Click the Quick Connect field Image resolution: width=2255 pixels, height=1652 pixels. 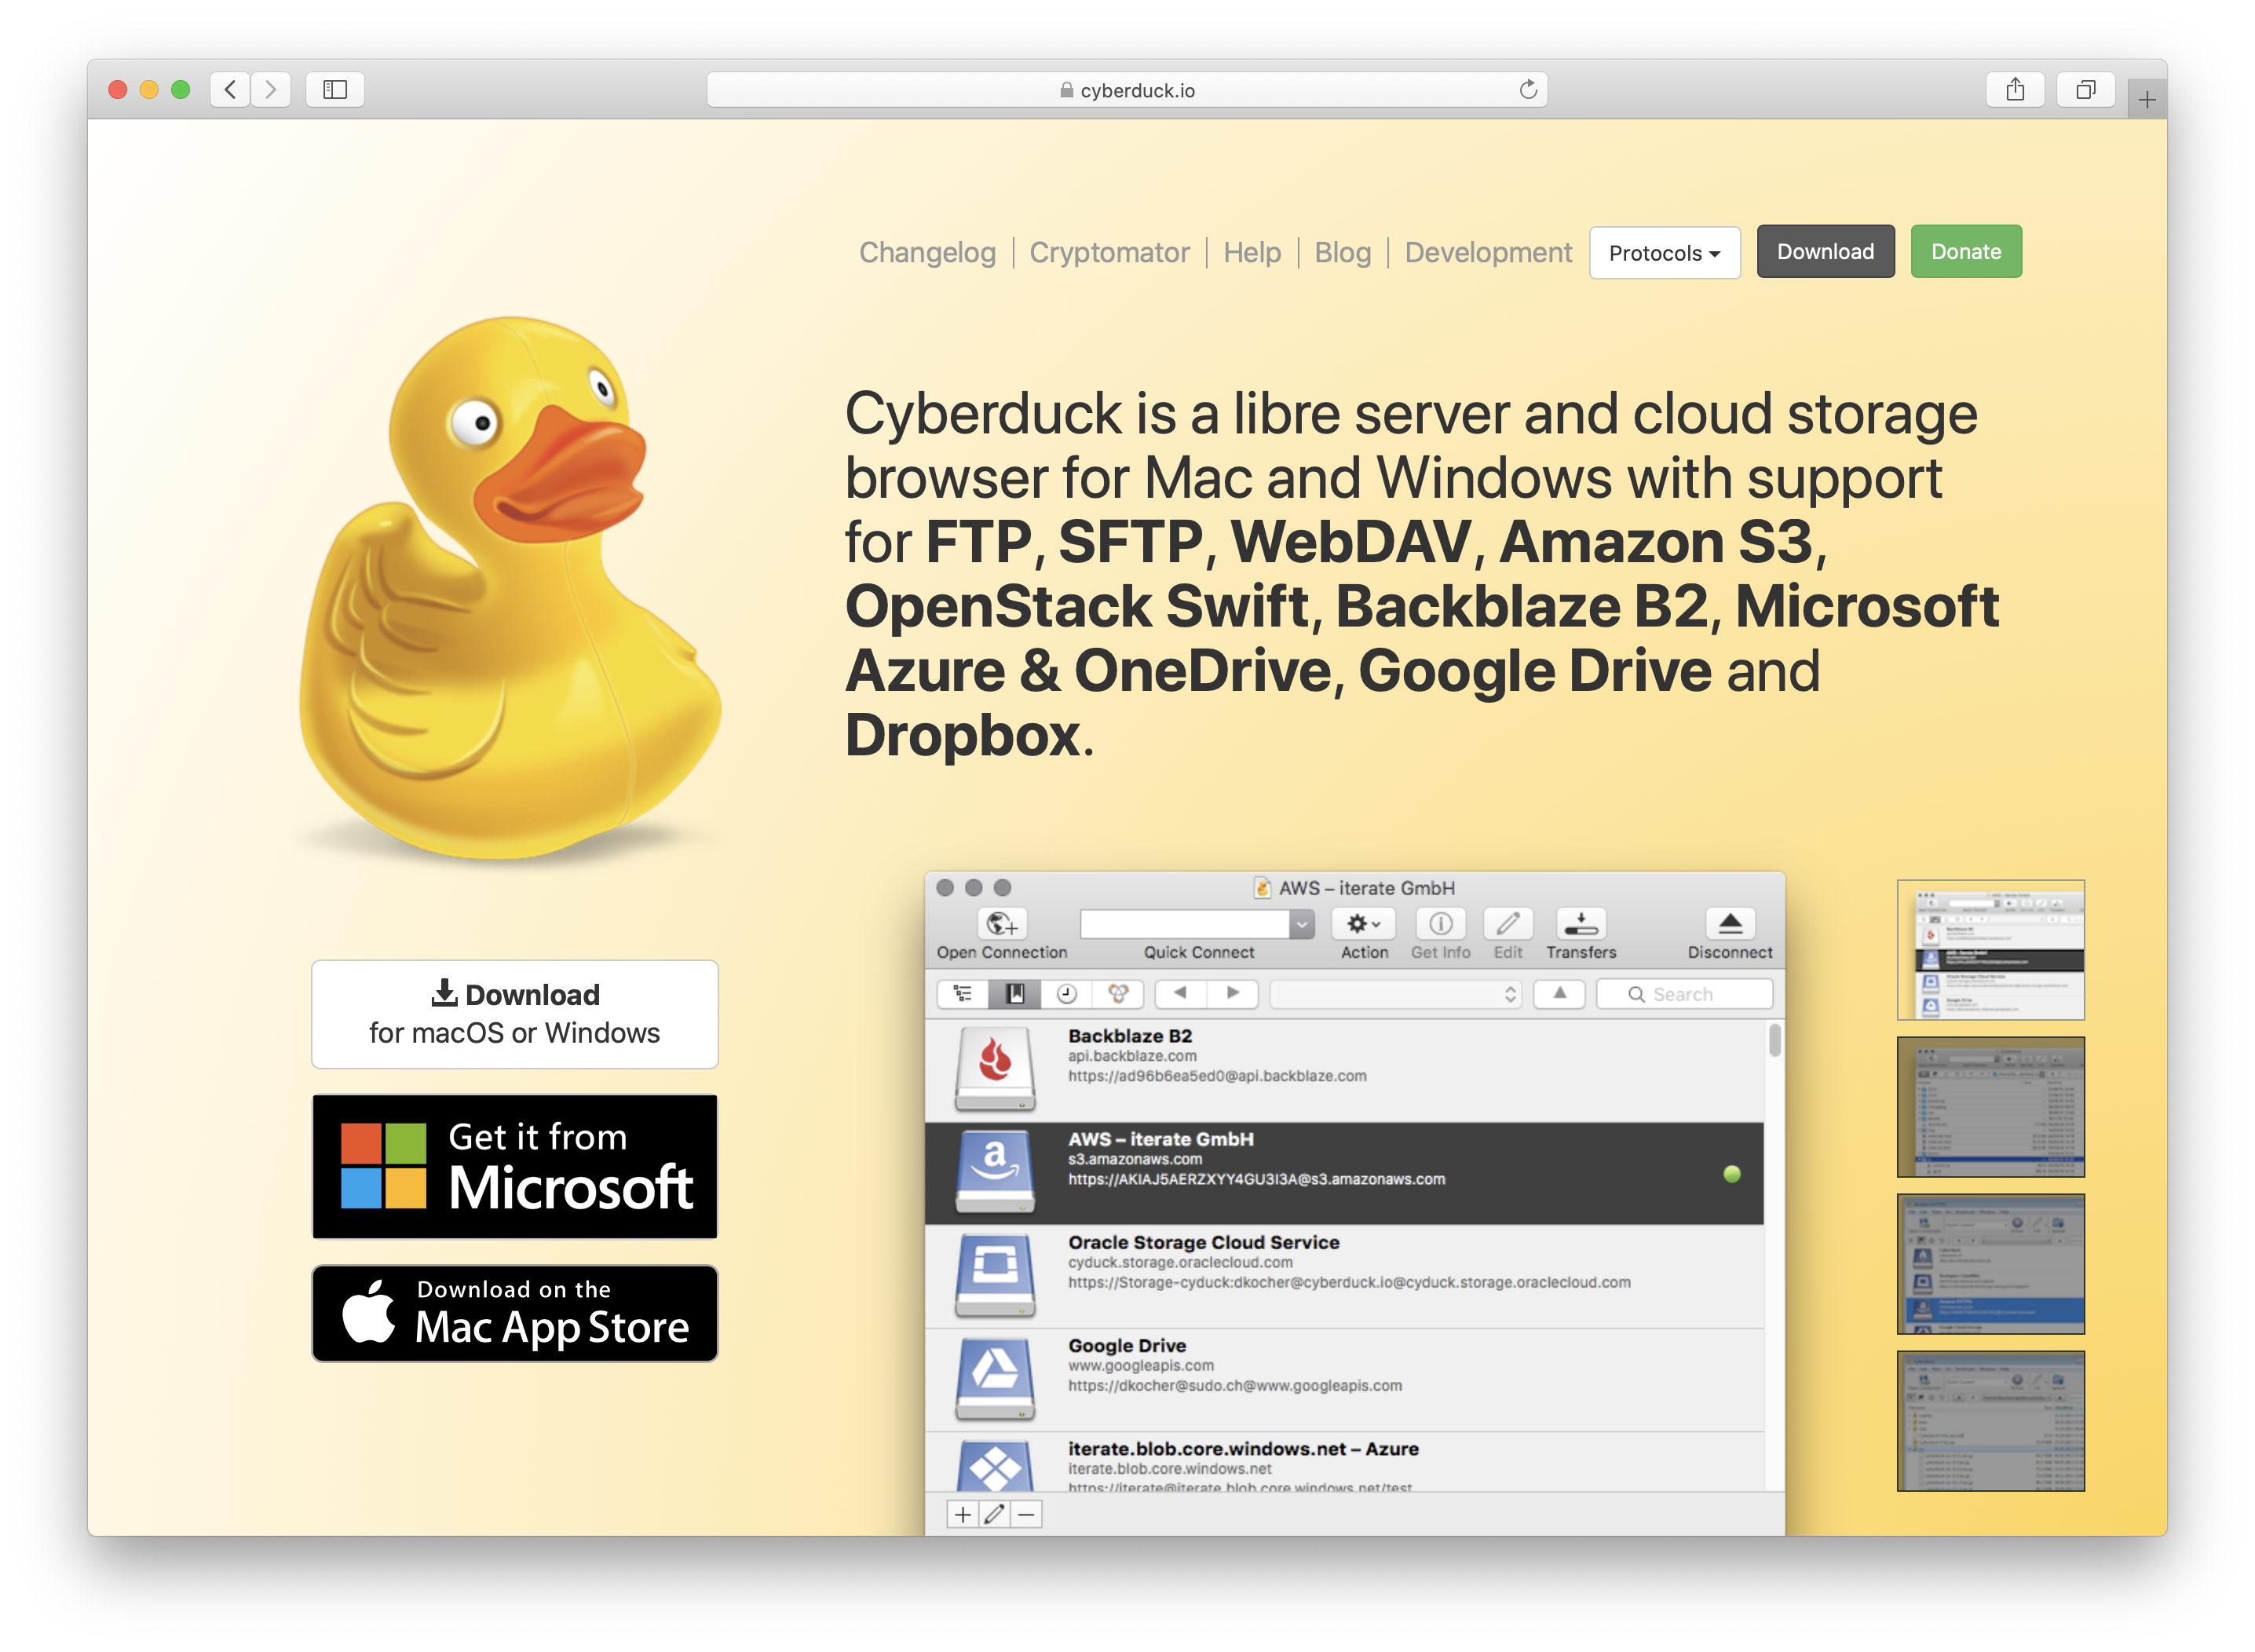point(1184,924)
